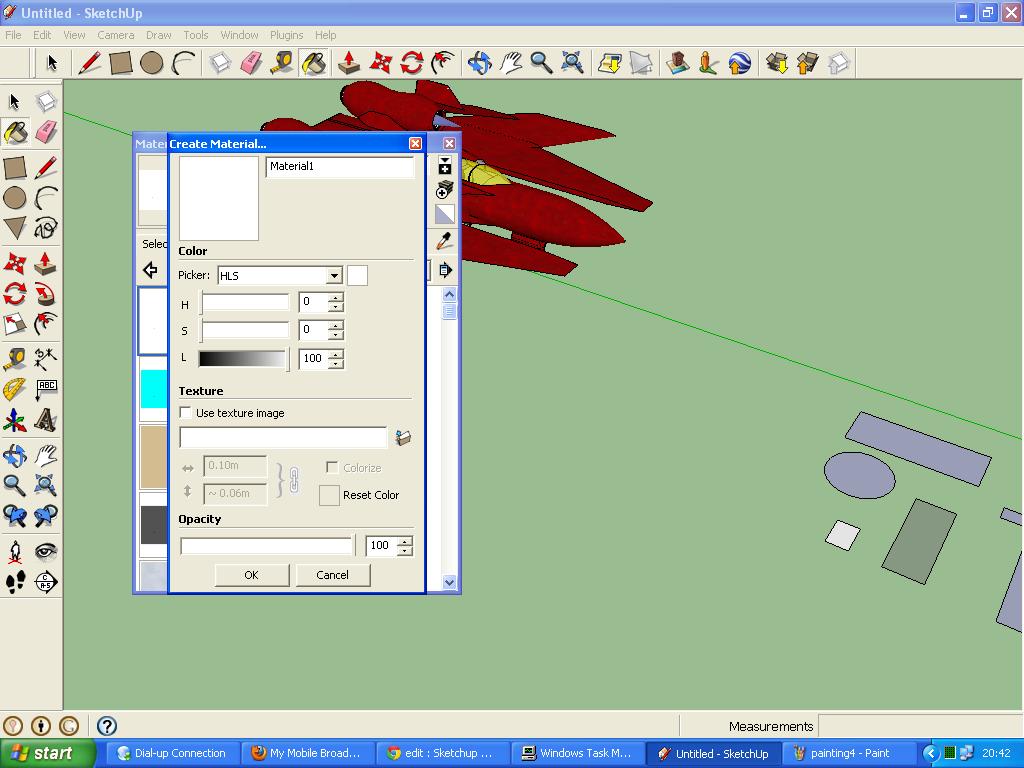The image size is (1024, 768).
Task: Click the help question mark in status bar
Action: coord(106,726)
